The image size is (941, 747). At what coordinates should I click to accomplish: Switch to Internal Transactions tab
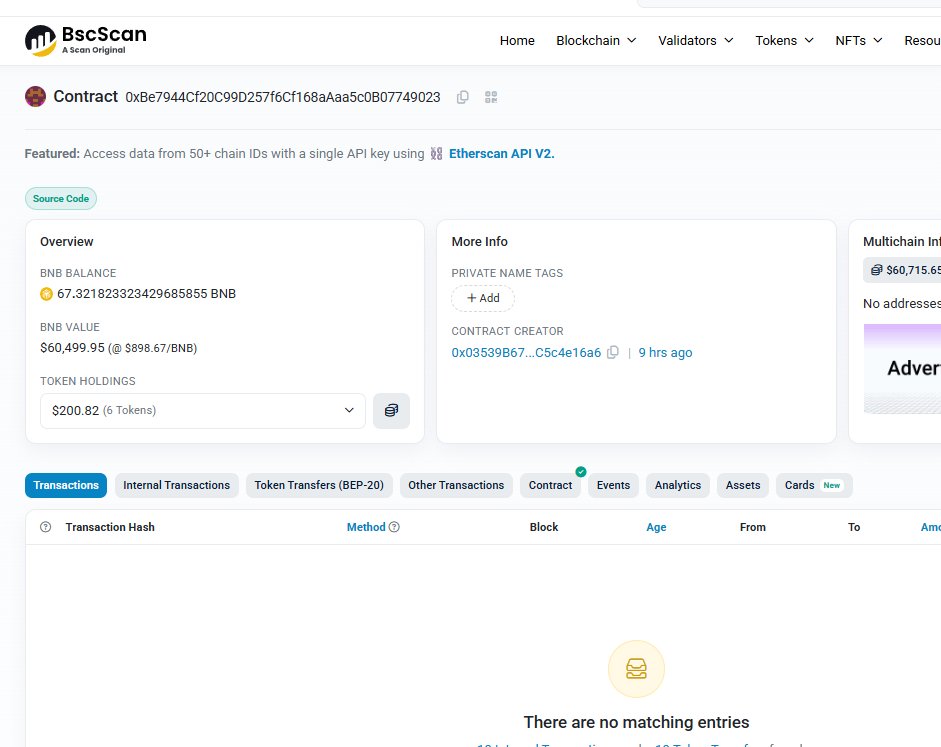(176, 485)
